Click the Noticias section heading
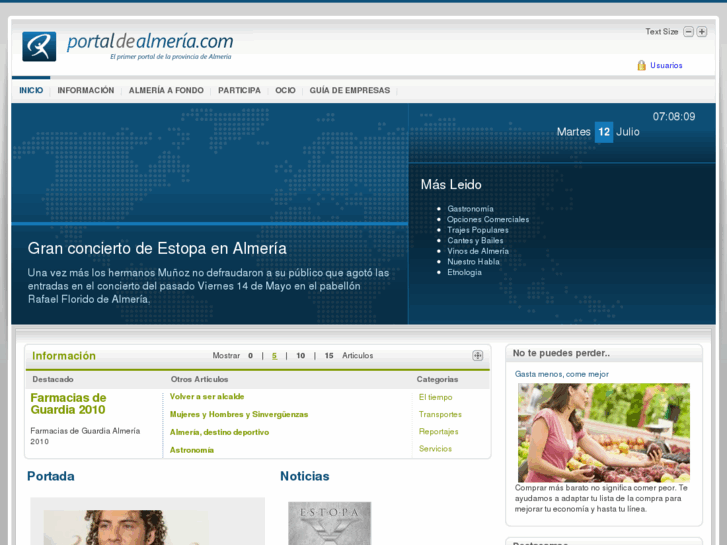Image resolution: width=727 pixels, height=545 pixels. [x=305, y=476]
